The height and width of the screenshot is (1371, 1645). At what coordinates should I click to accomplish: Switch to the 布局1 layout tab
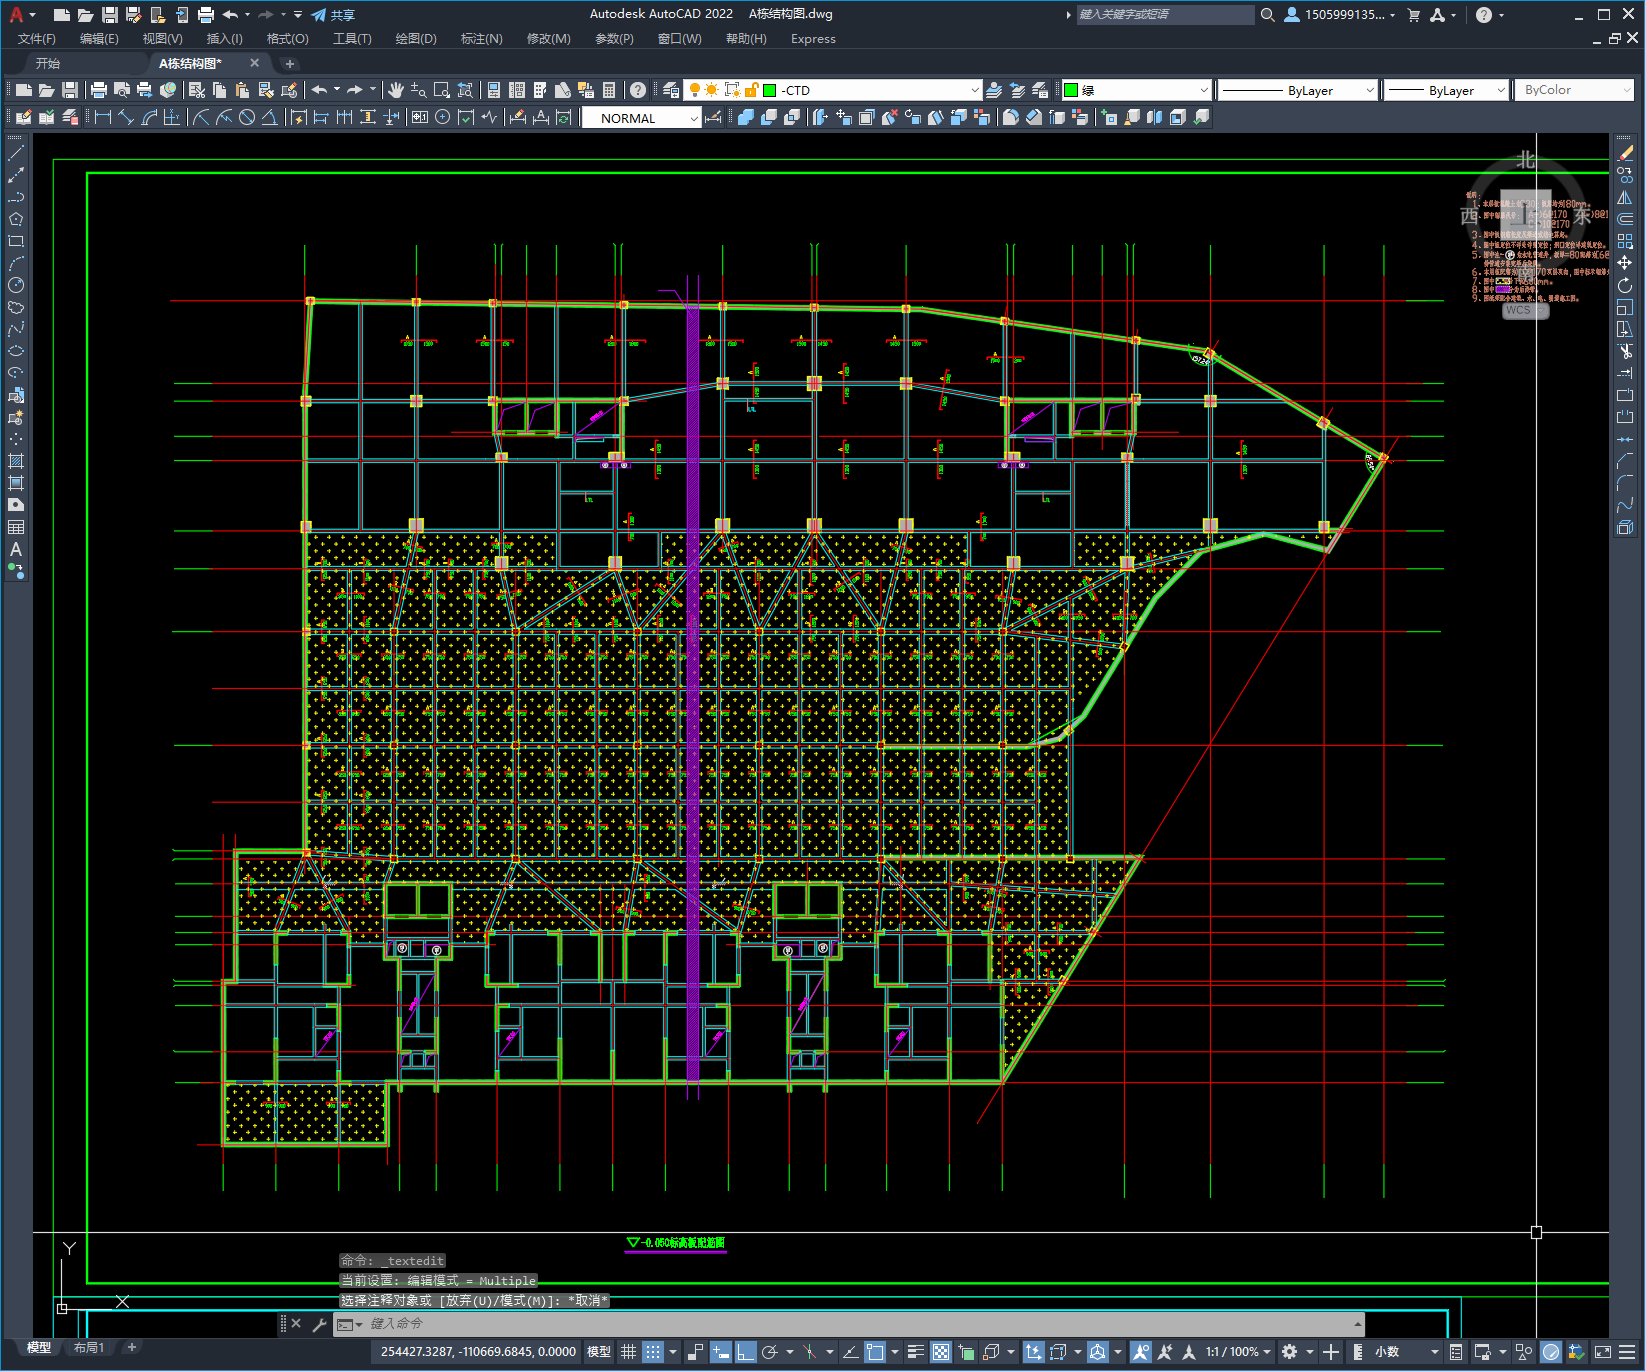tap(89, 1348)
